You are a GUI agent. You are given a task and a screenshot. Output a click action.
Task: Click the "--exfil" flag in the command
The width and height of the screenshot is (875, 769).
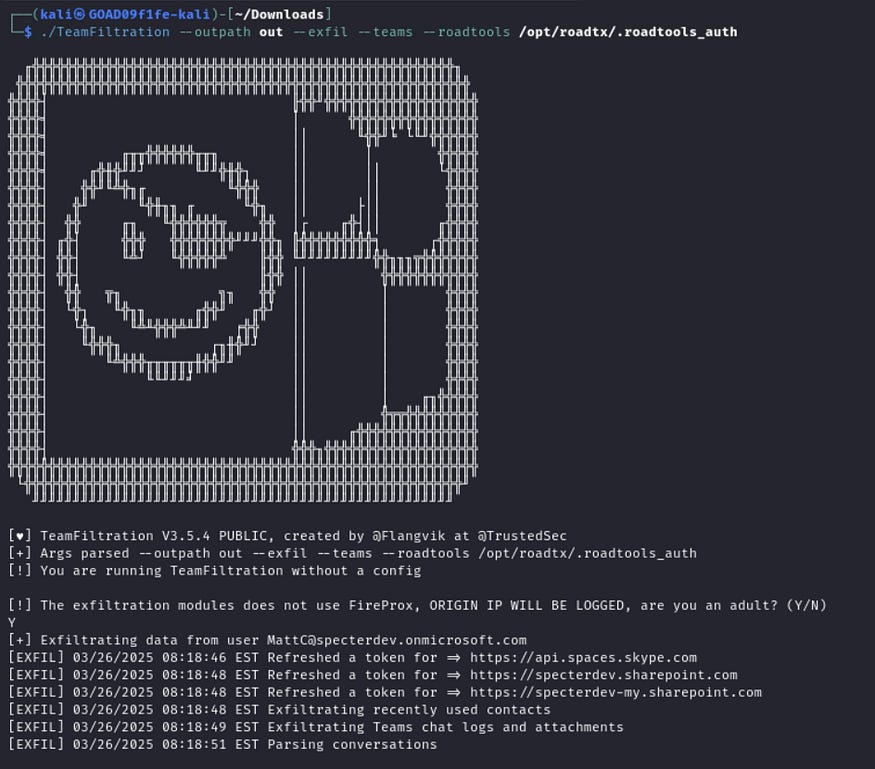[321, 32]
